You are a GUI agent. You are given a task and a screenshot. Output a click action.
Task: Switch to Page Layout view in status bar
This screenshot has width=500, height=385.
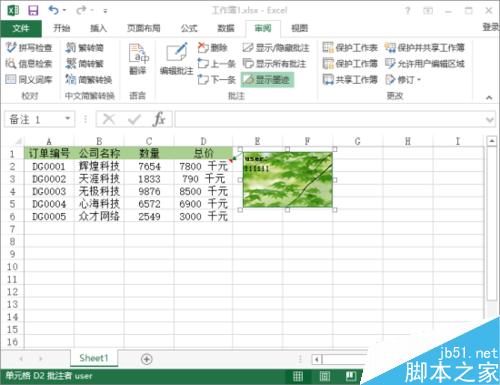click(324, 377)
